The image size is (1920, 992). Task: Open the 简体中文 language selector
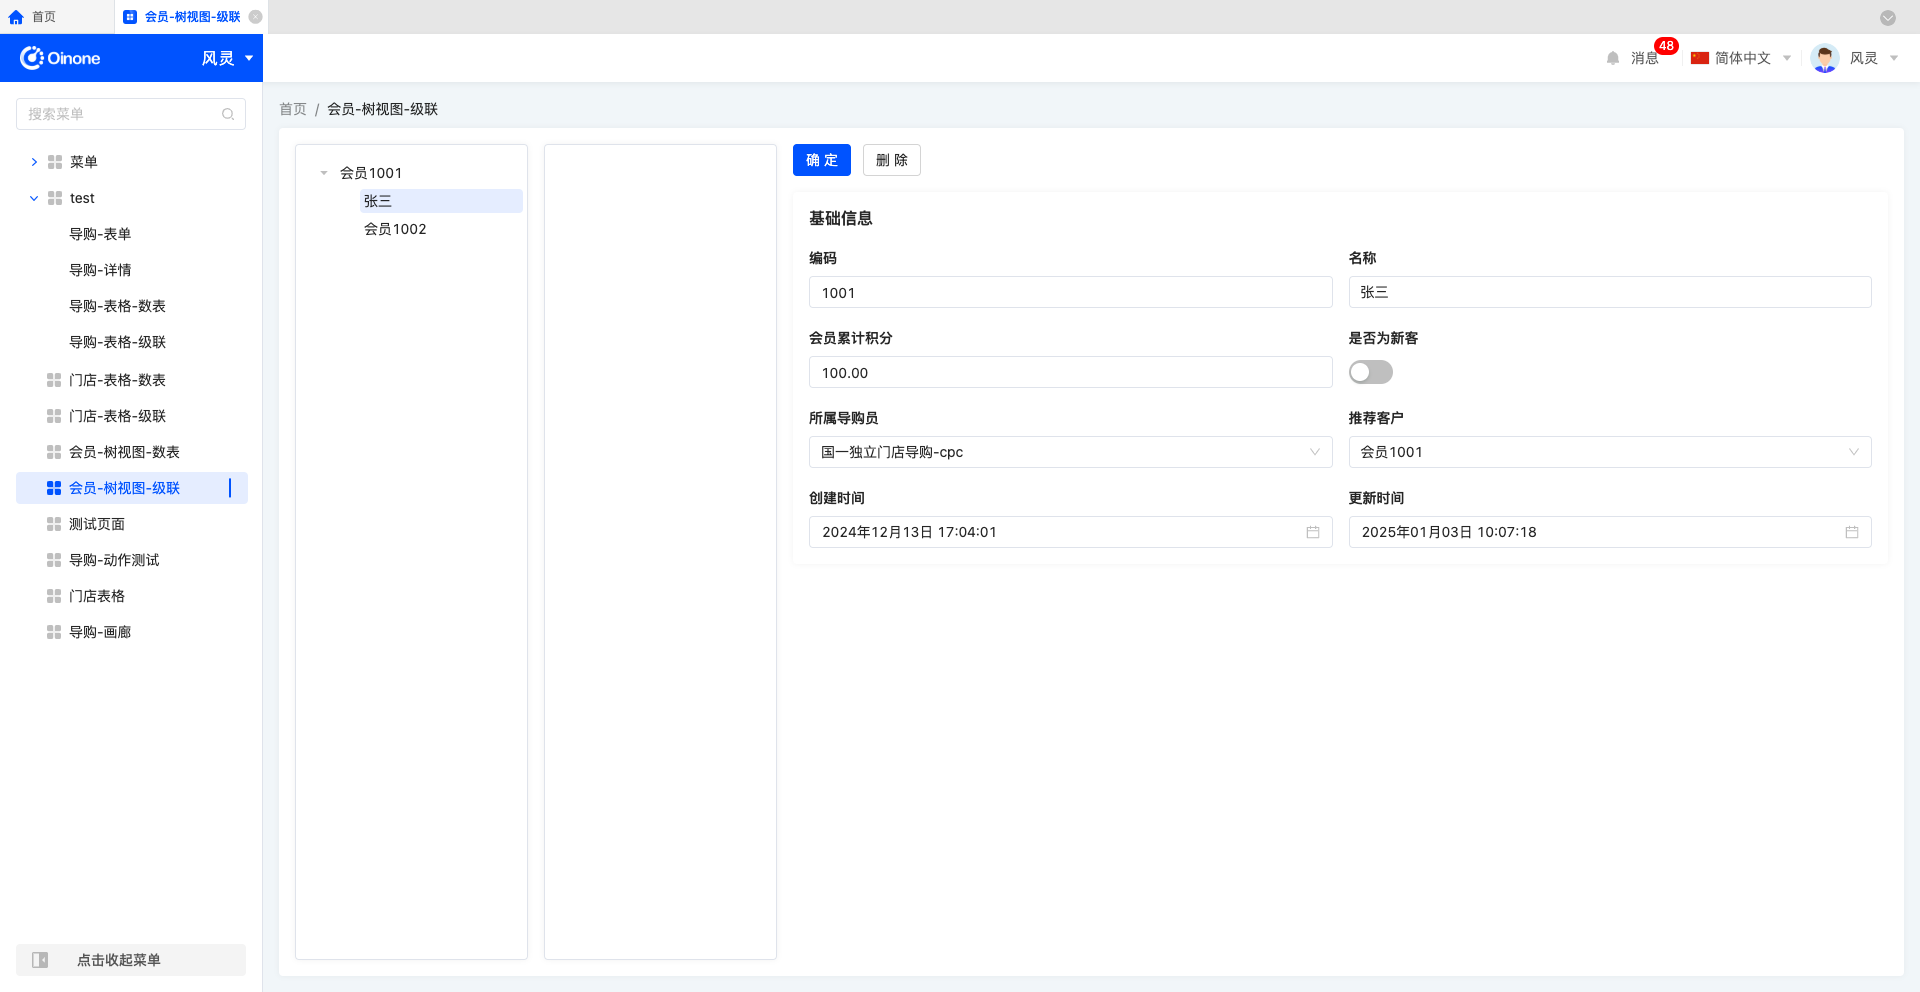1741,58
